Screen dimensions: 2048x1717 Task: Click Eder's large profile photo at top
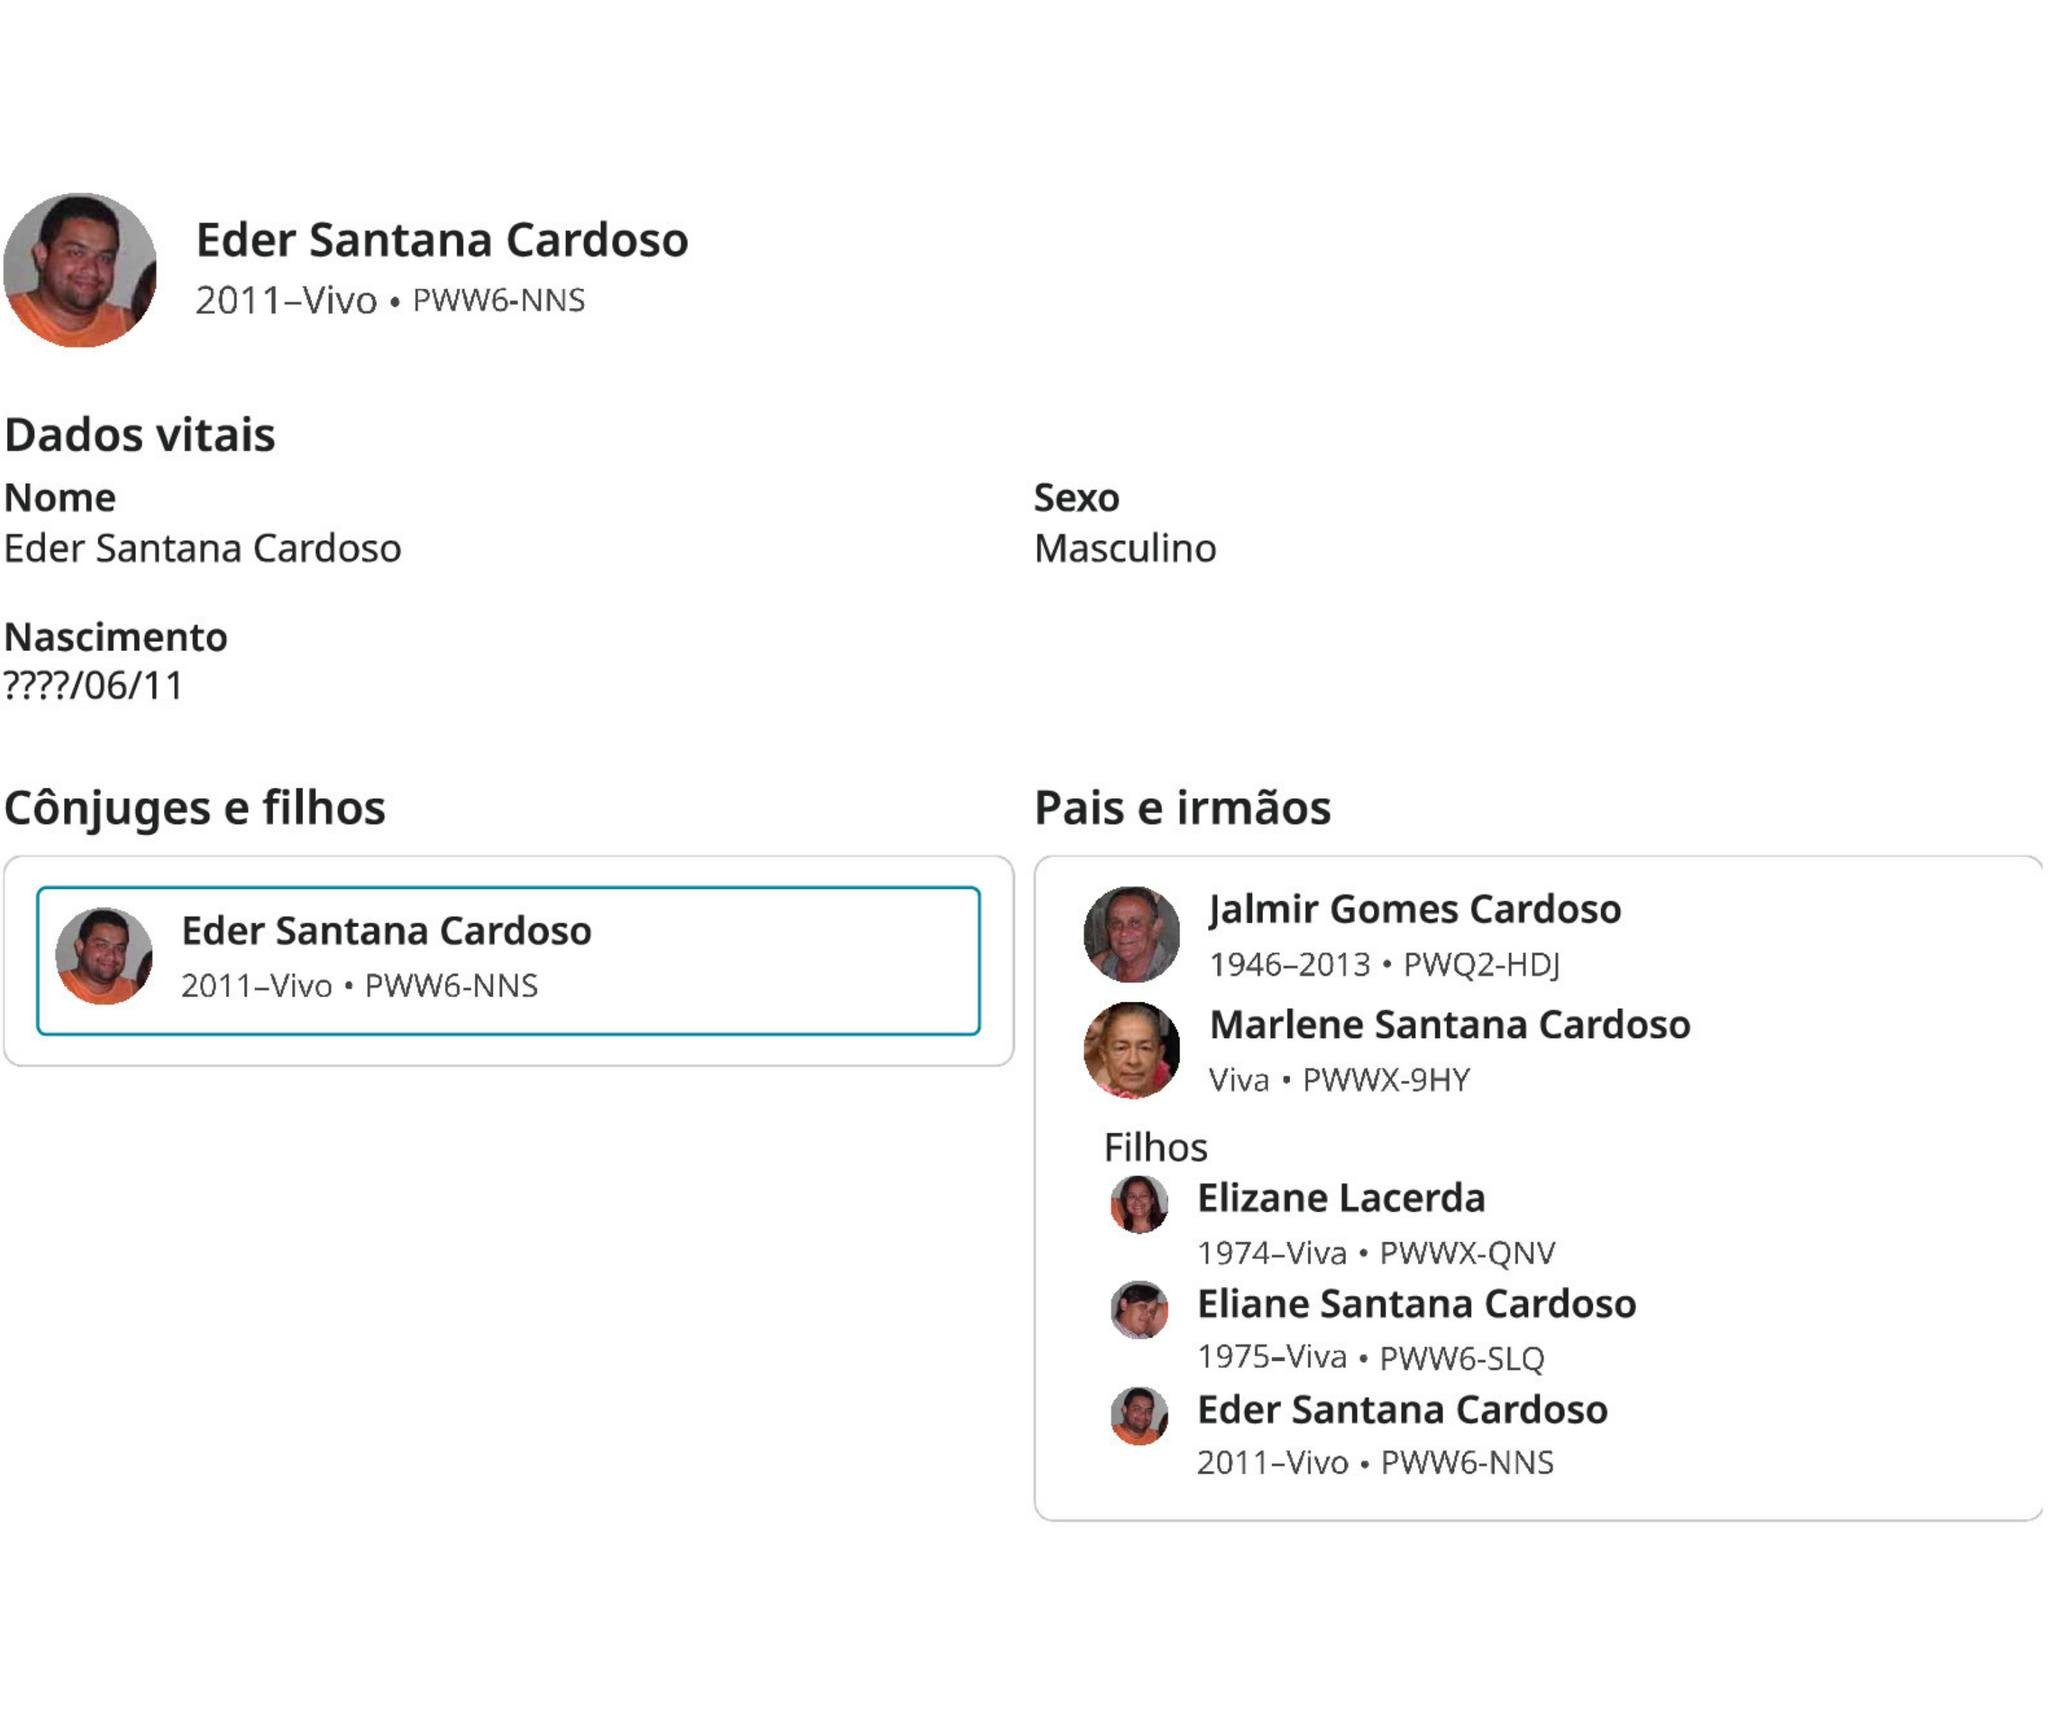[80, 270]
